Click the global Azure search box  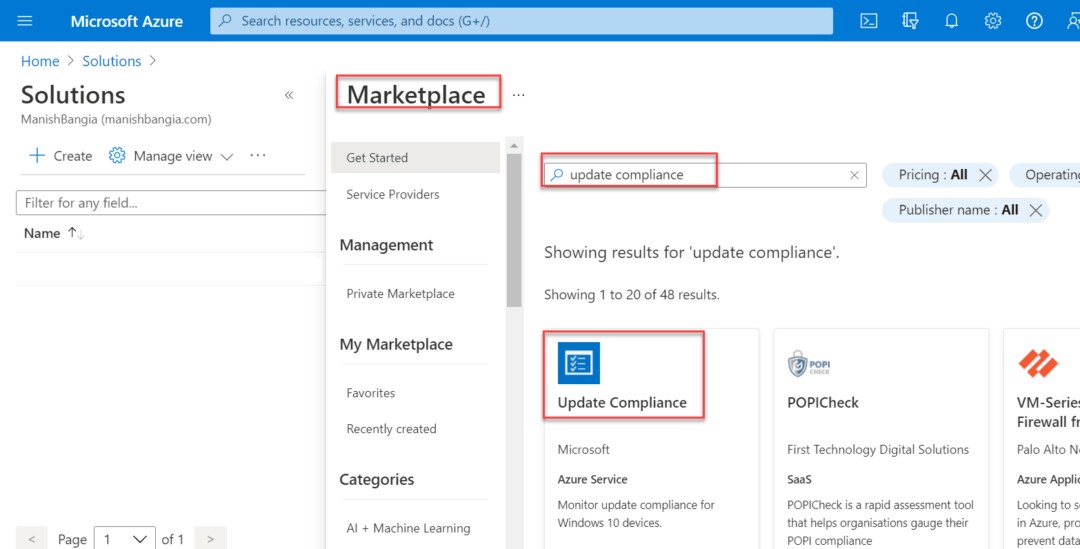(521, 21)
